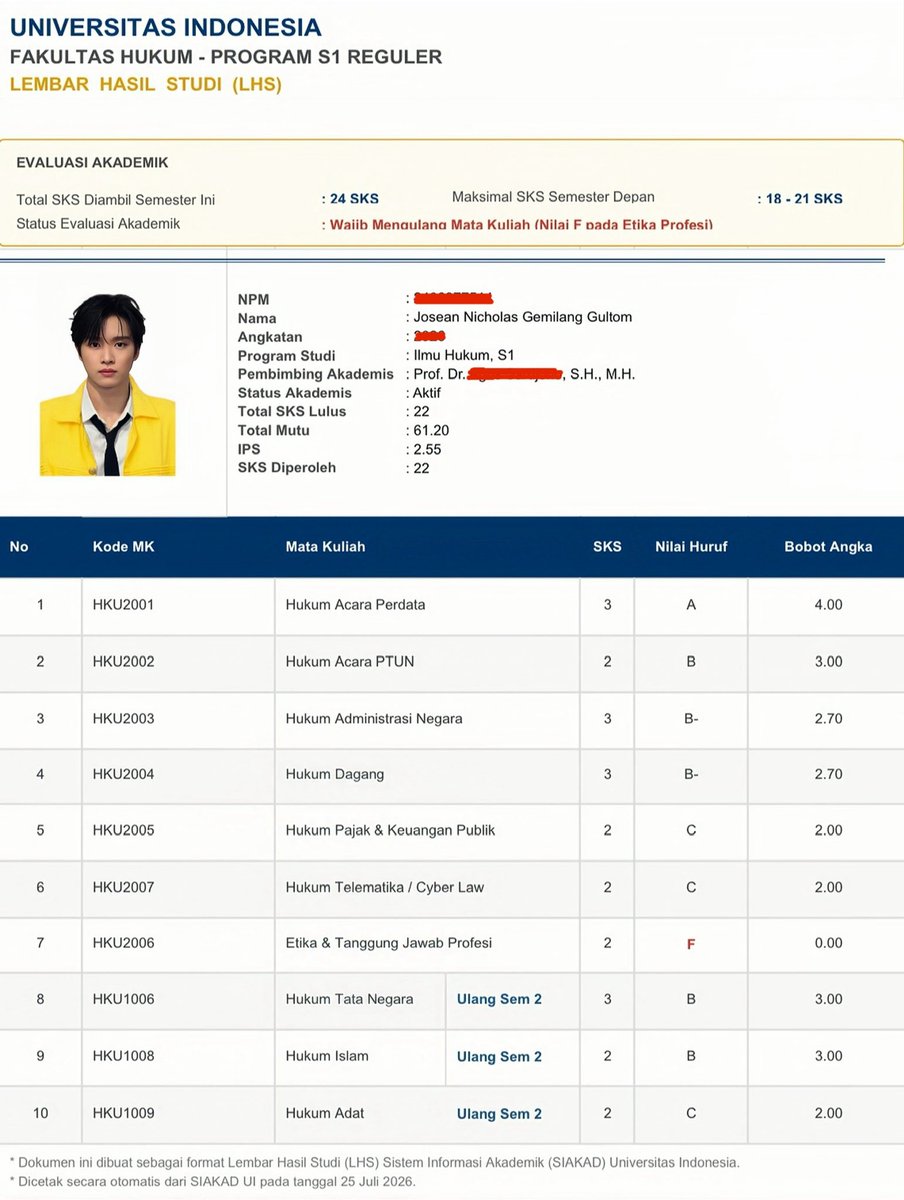The height and width of the screenshot is (1200, 904).
Task: Select the 'Hukum Dagang' course name
Action: [x=335, y=774]
